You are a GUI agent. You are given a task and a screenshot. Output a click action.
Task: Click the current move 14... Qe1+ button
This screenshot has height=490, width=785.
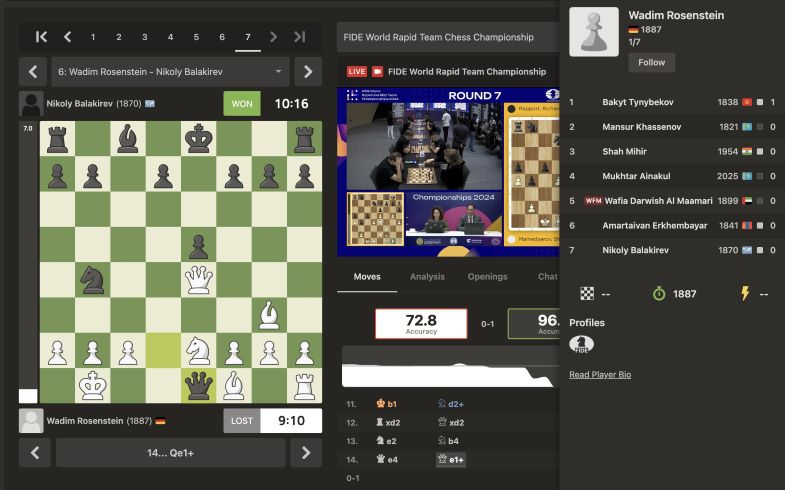[x=170, y=453]
